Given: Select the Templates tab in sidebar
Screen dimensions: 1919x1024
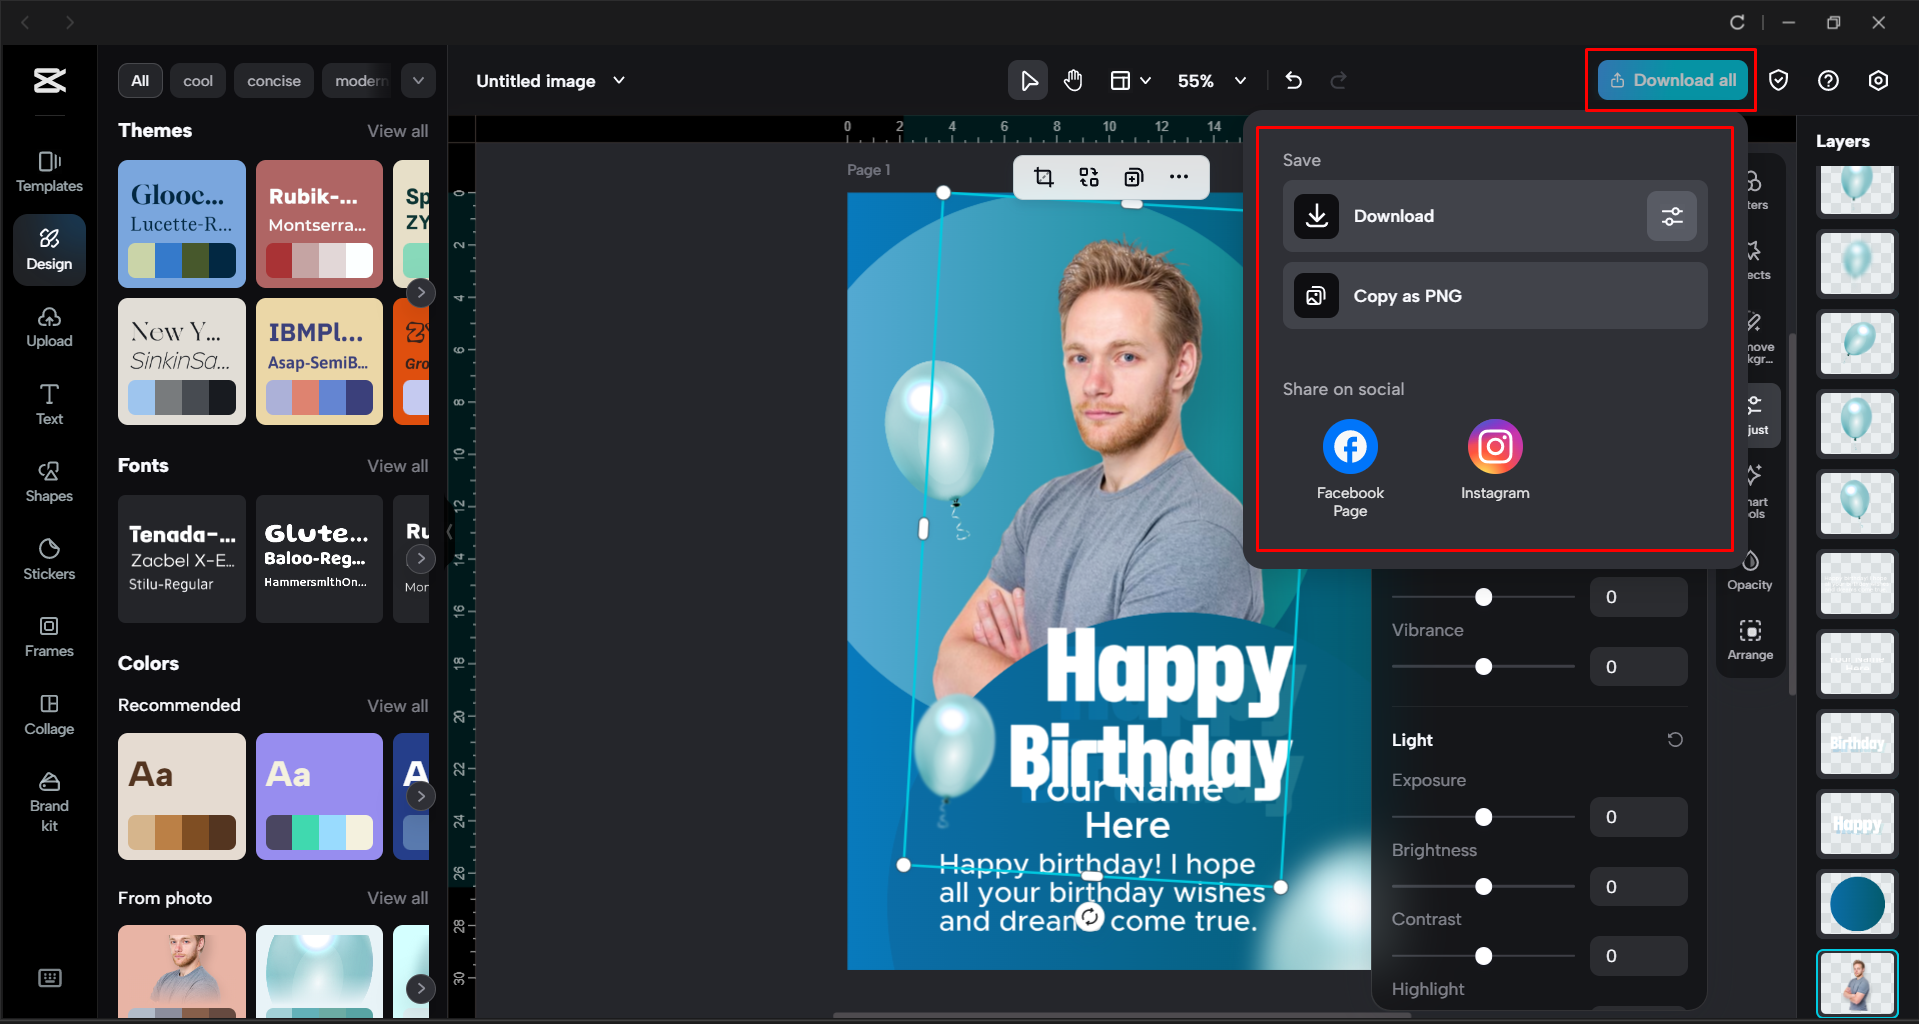Looking at the screenshot, I should point(49,171).
